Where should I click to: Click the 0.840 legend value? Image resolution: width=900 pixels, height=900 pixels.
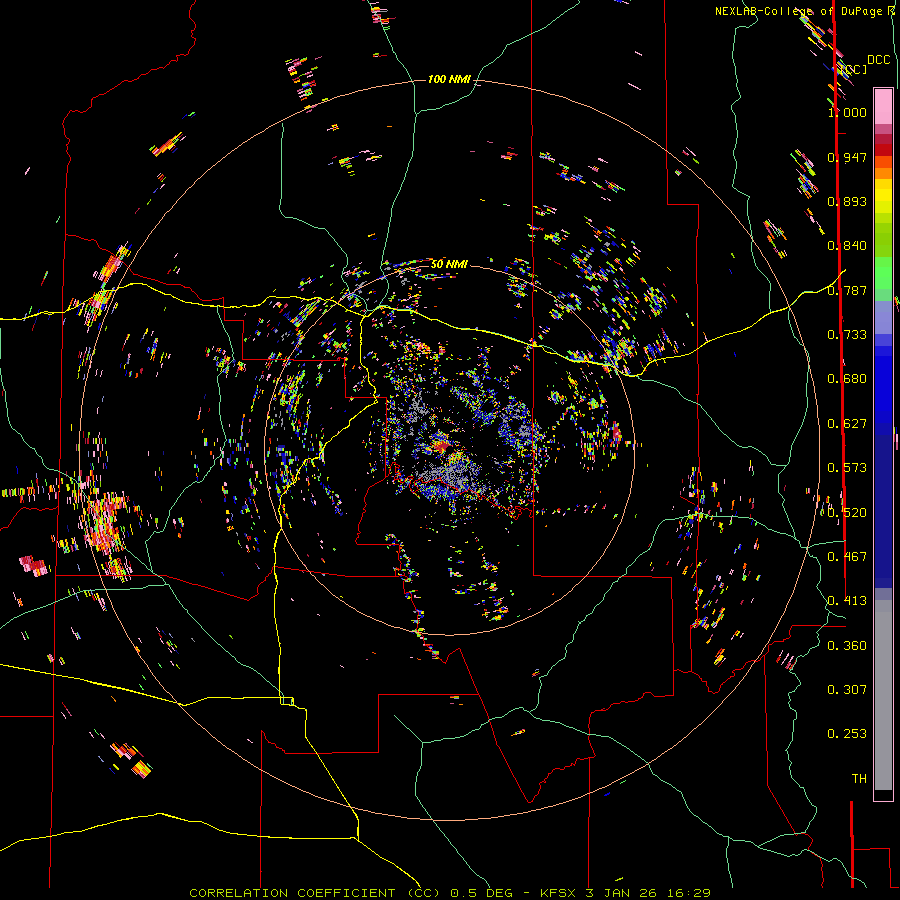click(847, 246)
